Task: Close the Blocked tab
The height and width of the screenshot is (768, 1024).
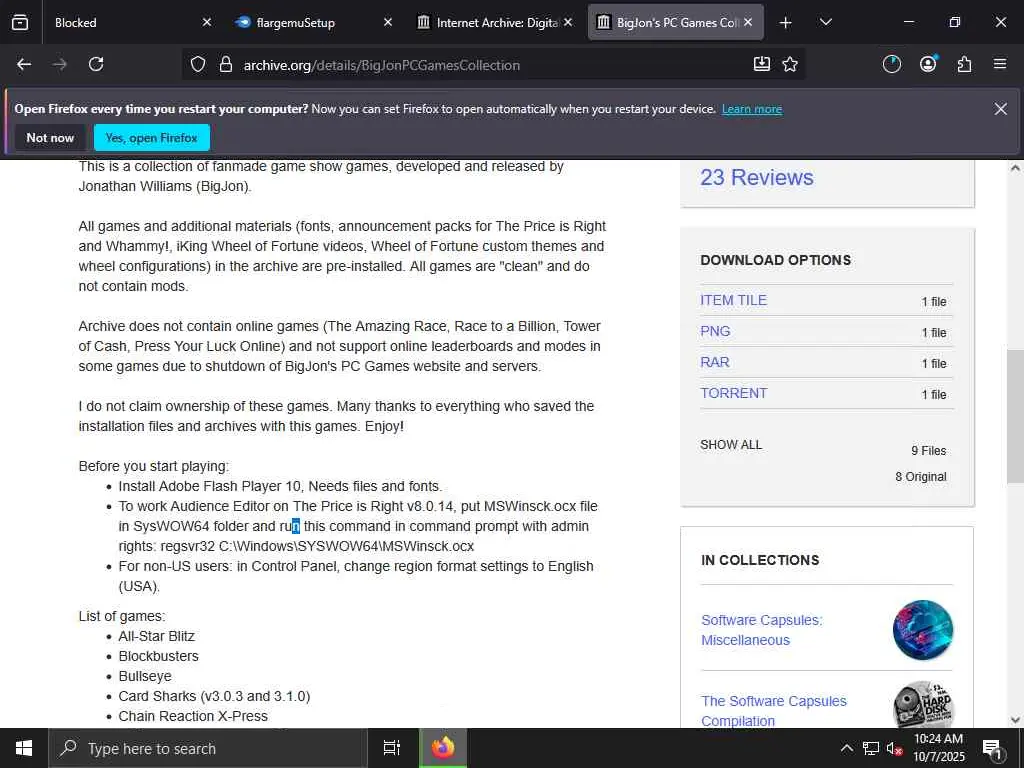Action: coord(206,22)
